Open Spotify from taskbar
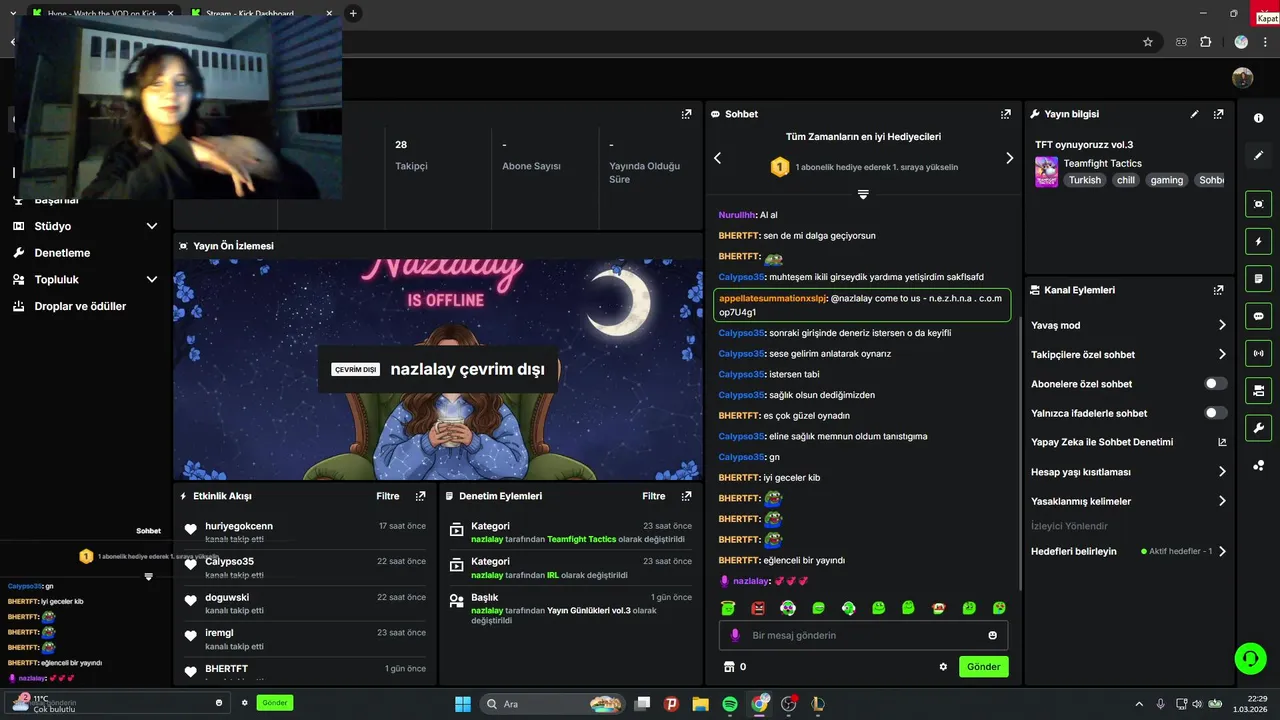The image size is (1280, 720). (x=730, y=704)
